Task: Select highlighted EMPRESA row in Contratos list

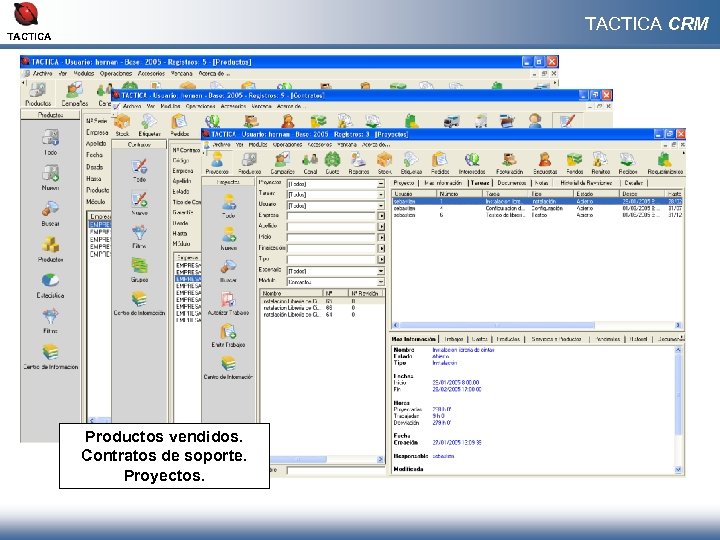Action: point(188,279)
